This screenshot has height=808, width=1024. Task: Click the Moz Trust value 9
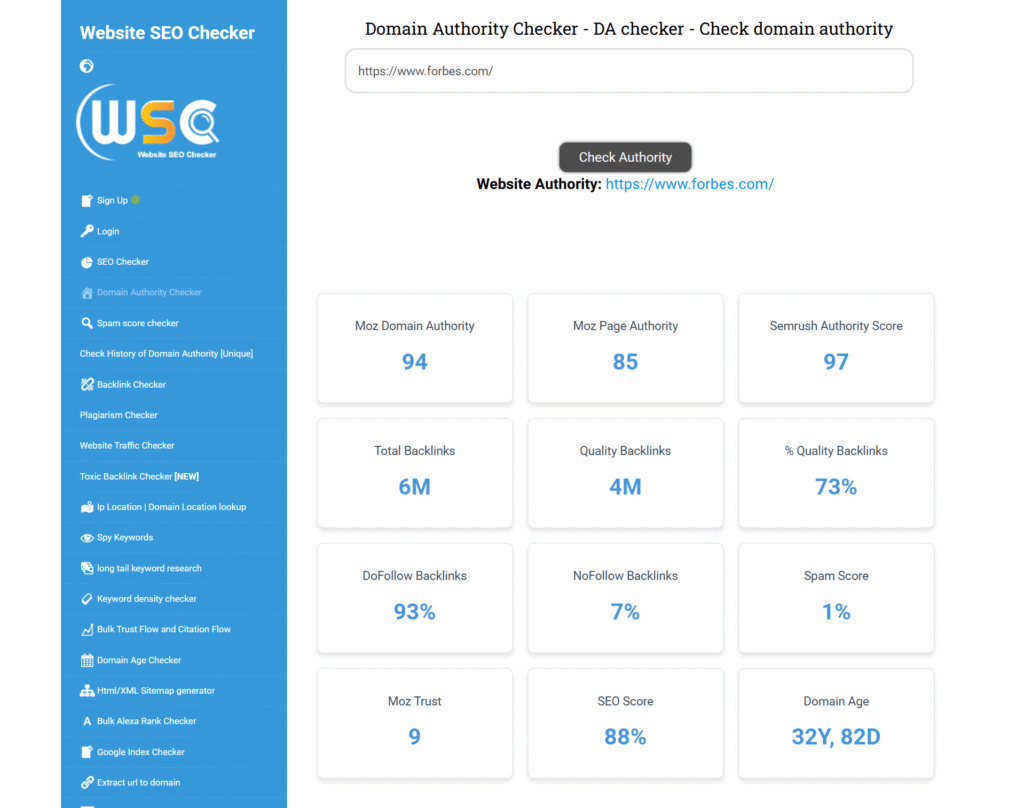pos(415,737)
